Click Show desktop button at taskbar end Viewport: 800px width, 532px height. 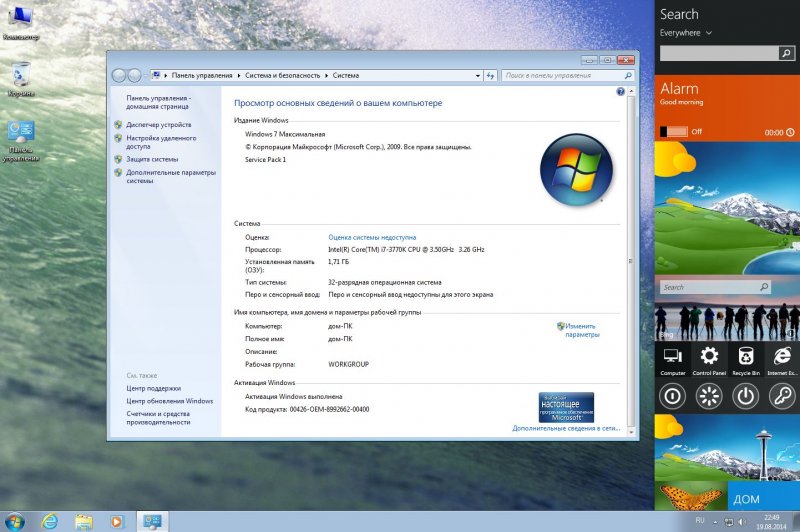tap(796, 522)
